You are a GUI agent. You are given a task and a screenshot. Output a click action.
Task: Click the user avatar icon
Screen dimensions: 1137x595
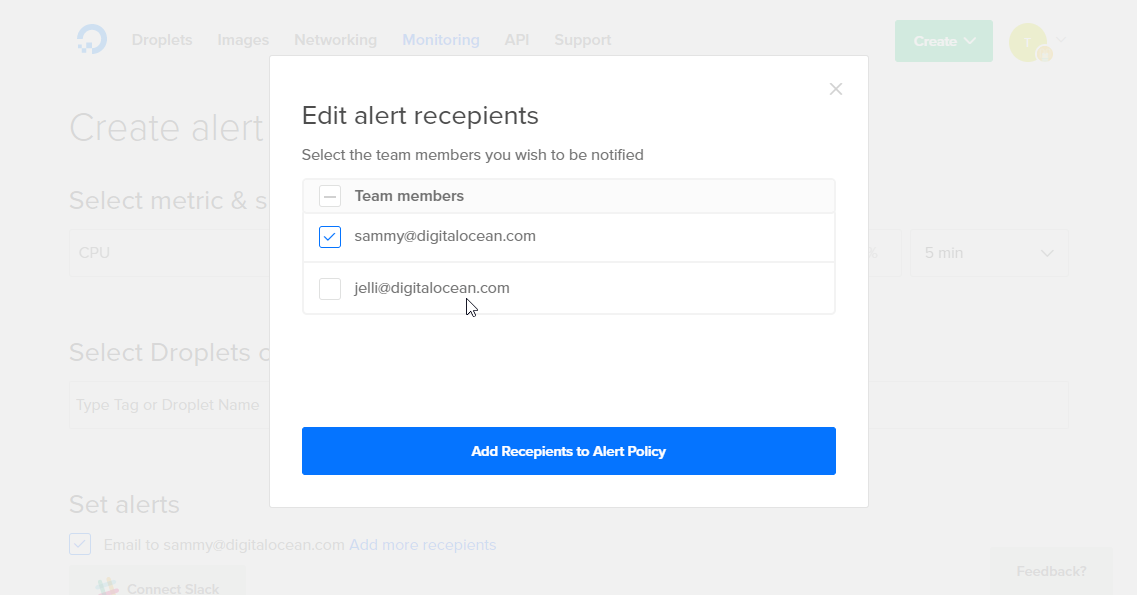1029,42
